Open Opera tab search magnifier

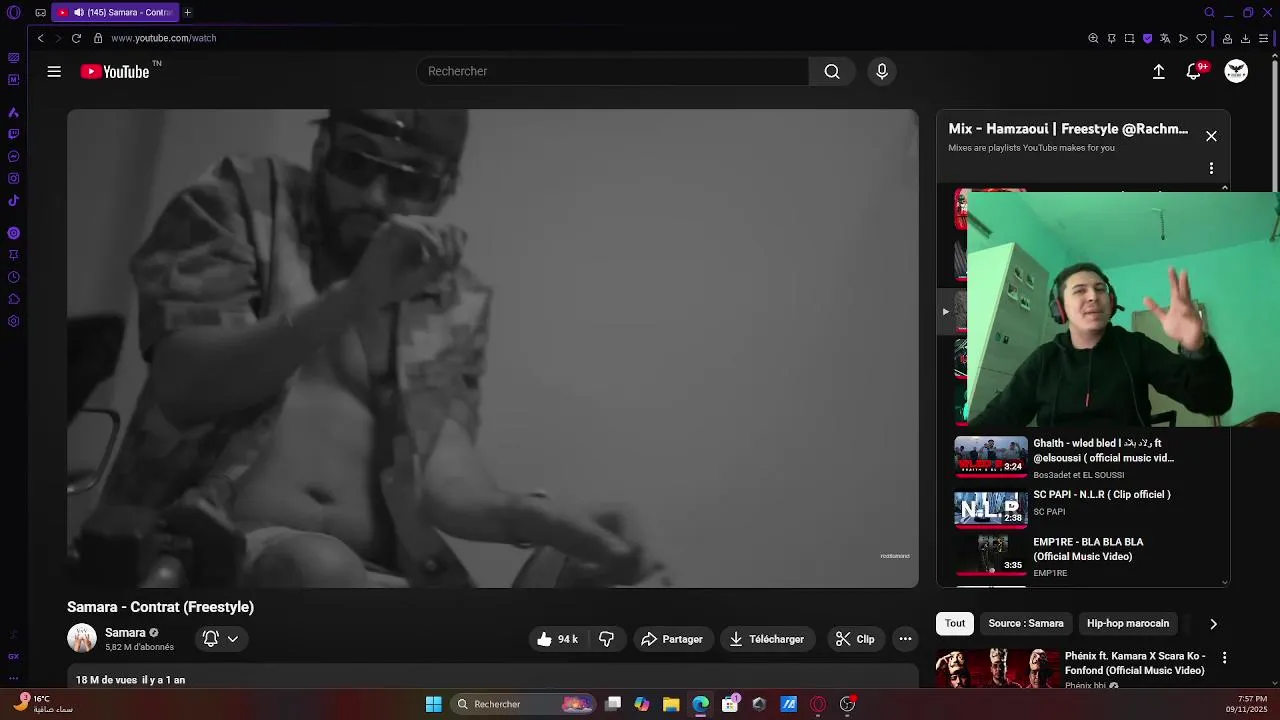(1209, 12)
